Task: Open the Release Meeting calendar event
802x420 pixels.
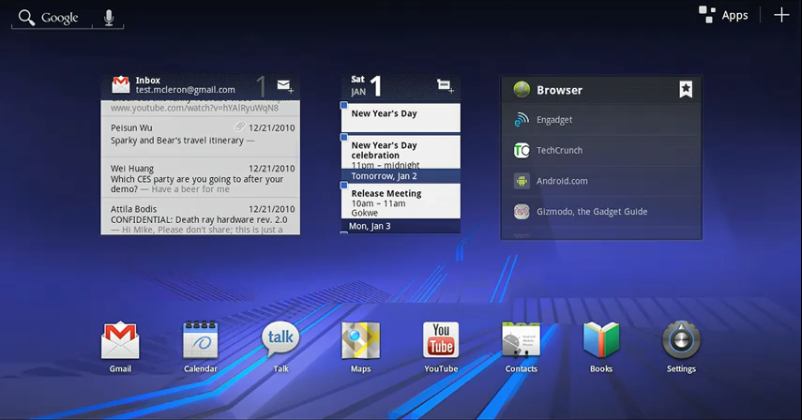Action: (x=401, y=200)
